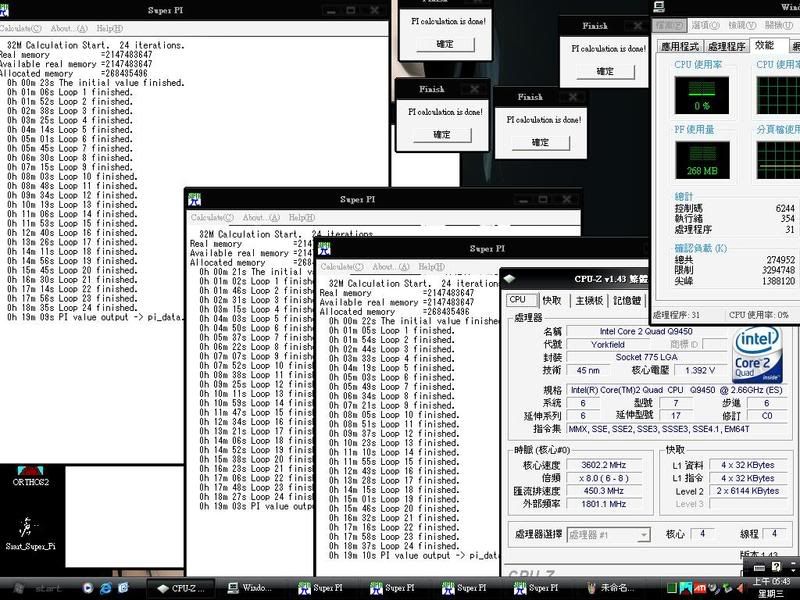Click the Quick Launch icon right of Internet Explorer

point(123,588)
